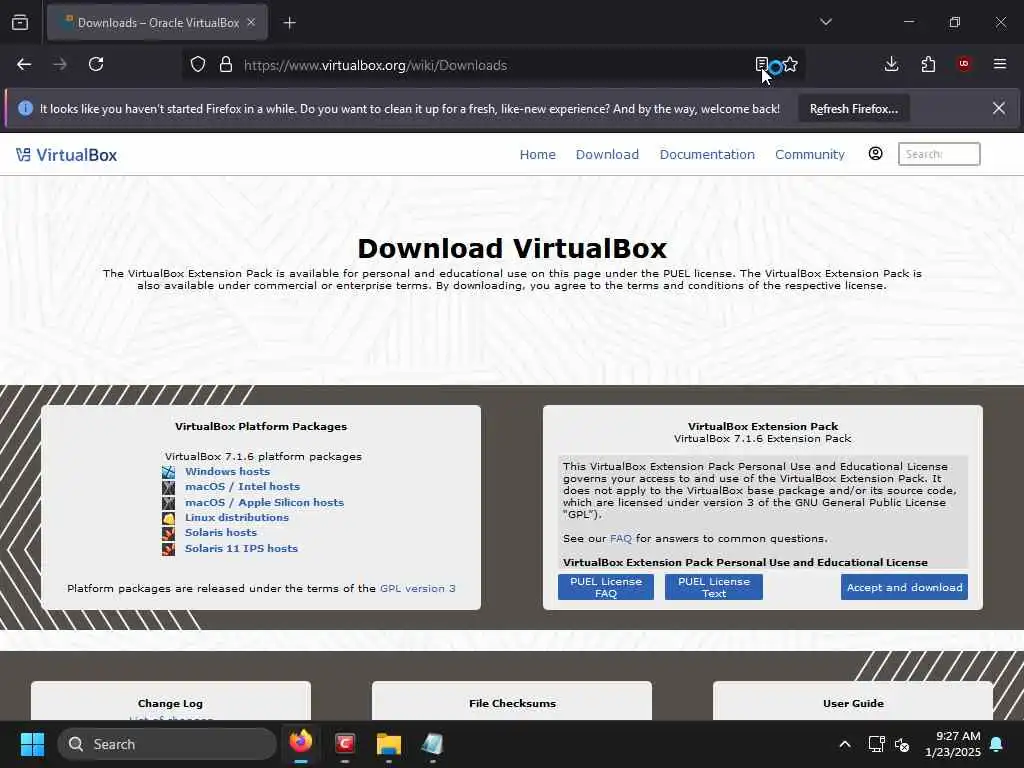Click the Linux distributions penguin icon
The image size is (1024, 768).
(168, 519)
